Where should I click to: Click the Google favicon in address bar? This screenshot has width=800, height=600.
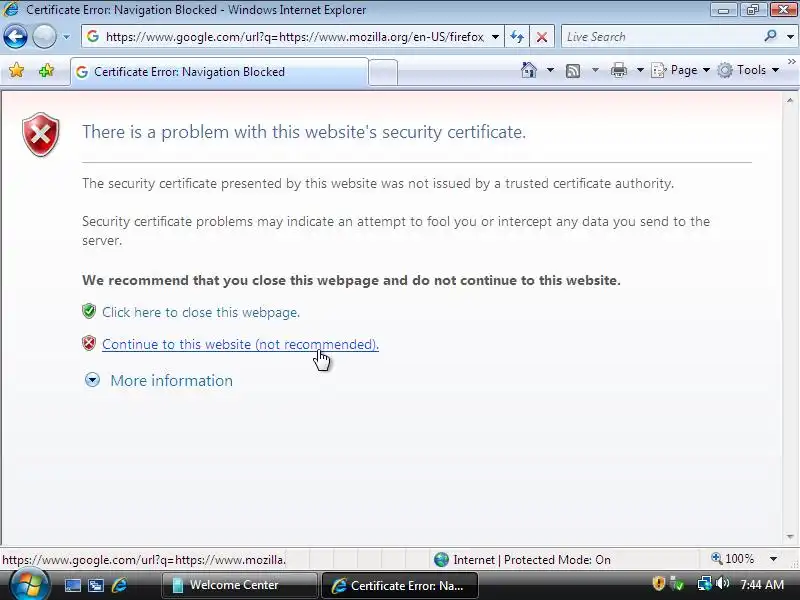click(x=92, y=36)
